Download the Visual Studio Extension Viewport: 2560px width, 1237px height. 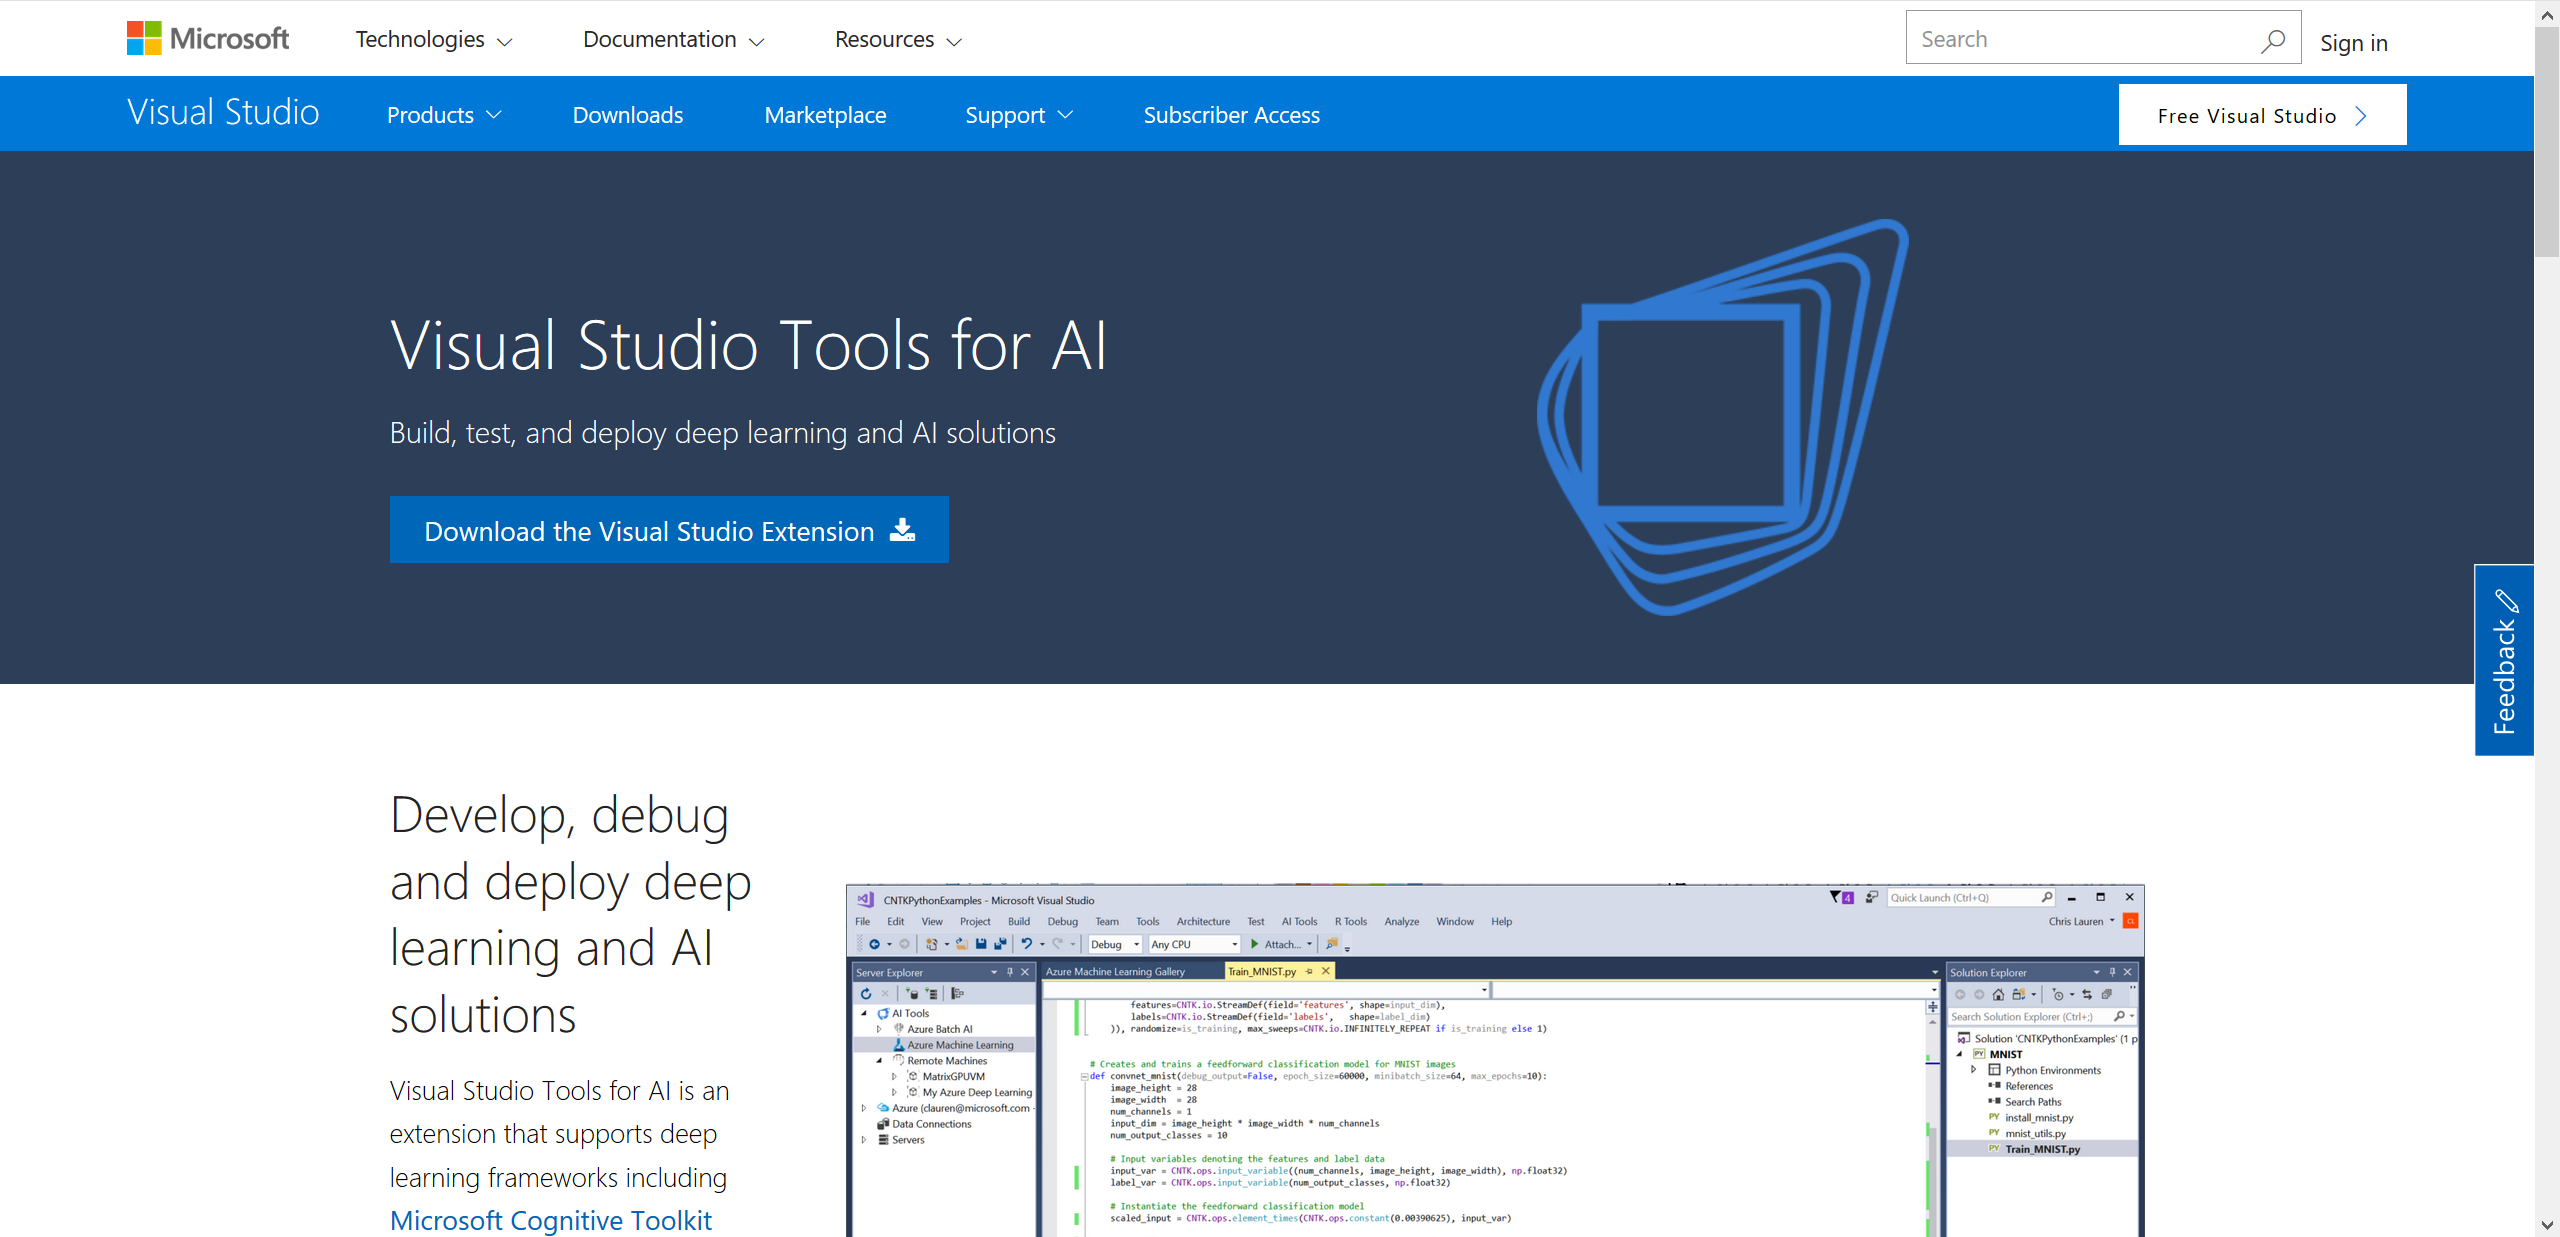669,530
